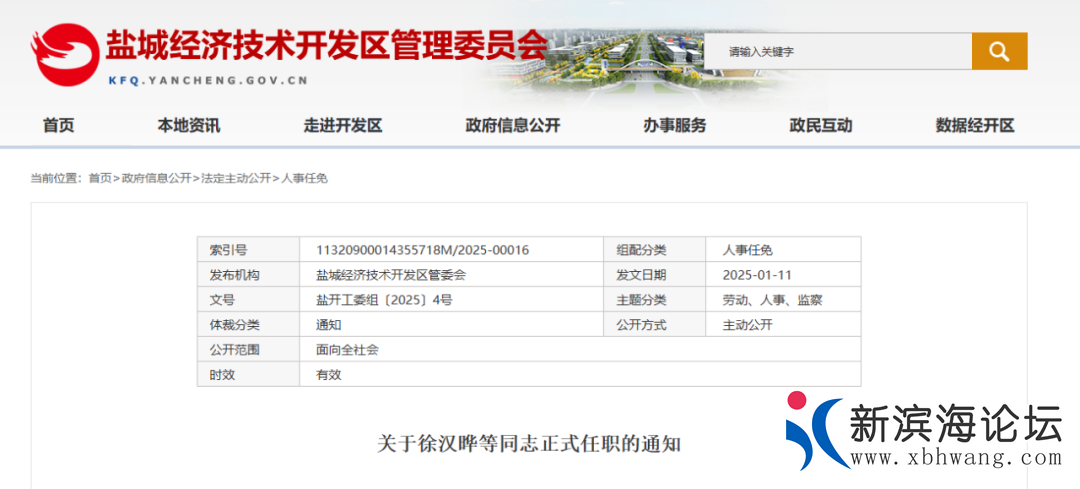Open the 办事服务 navigation item
Screen dimensions: 1080x489
(x=674, y=125)
